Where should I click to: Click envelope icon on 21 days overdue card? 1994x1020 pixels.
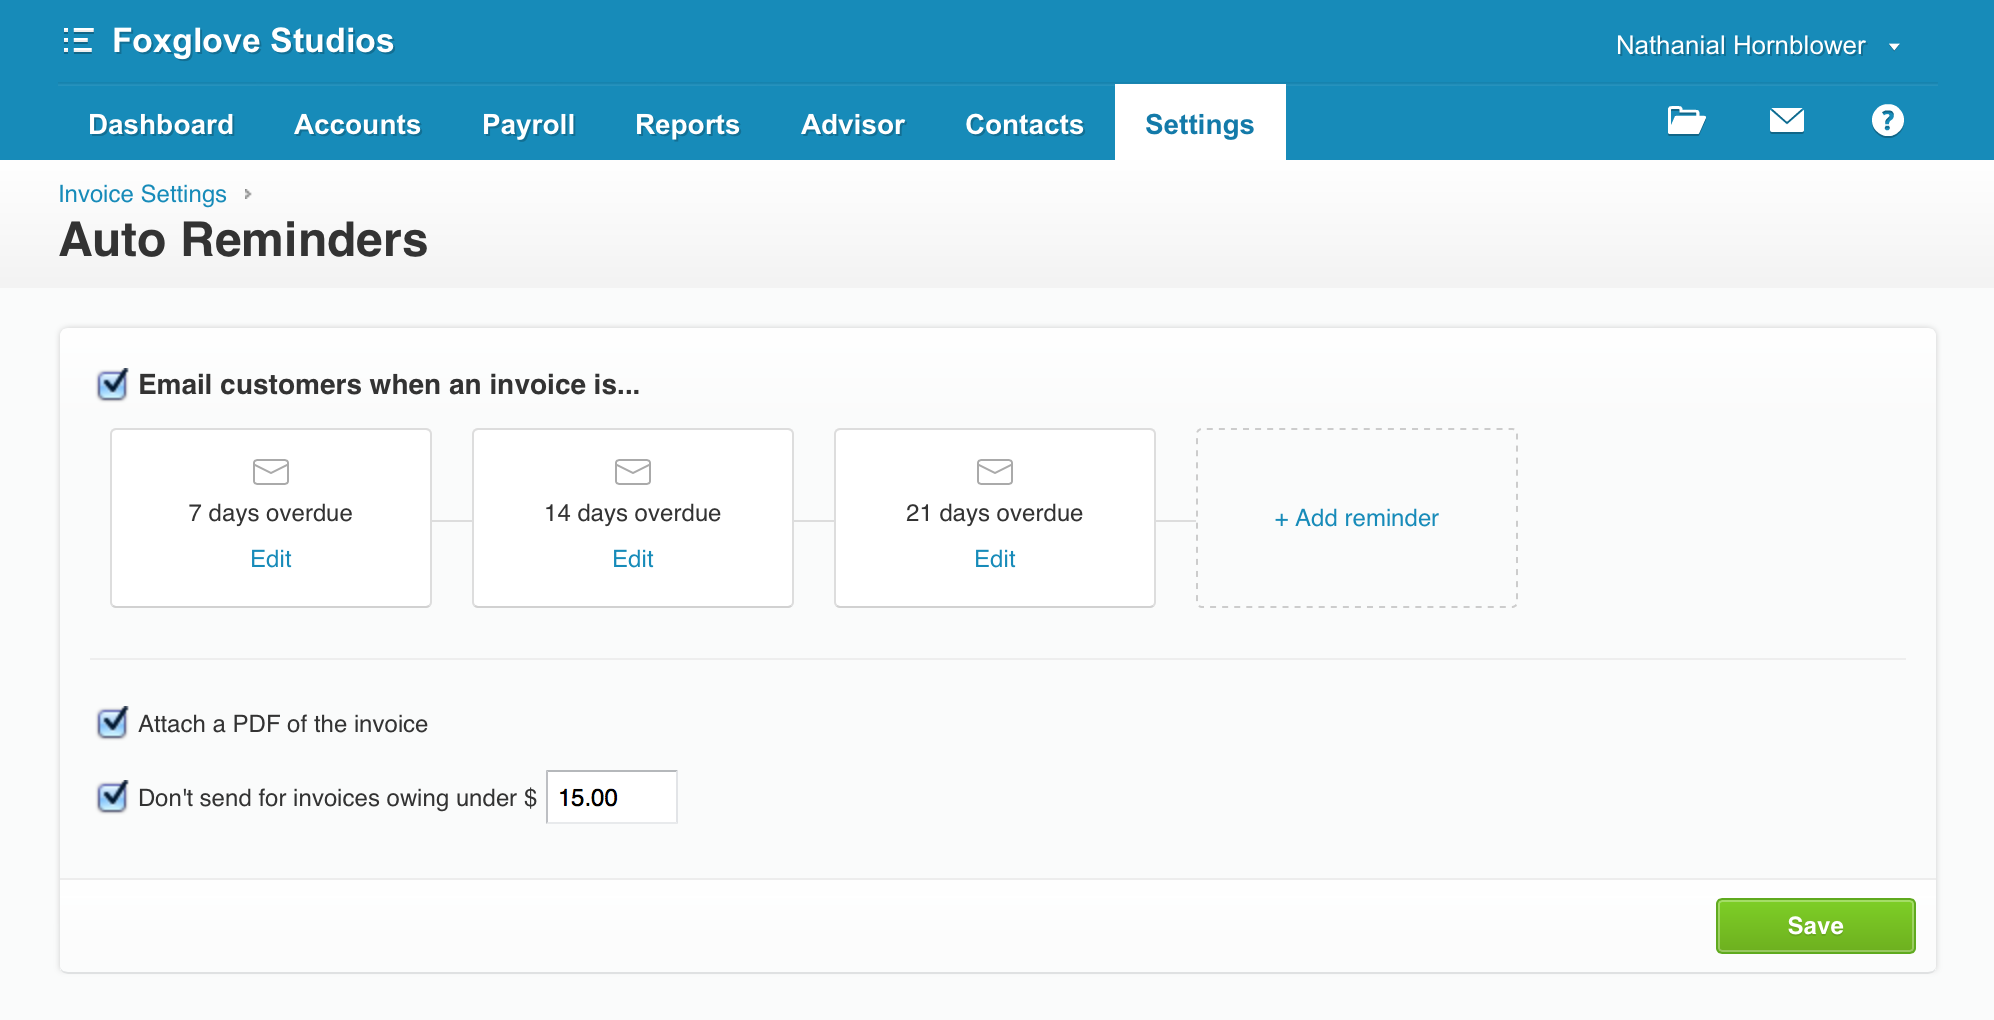point(995,471)
